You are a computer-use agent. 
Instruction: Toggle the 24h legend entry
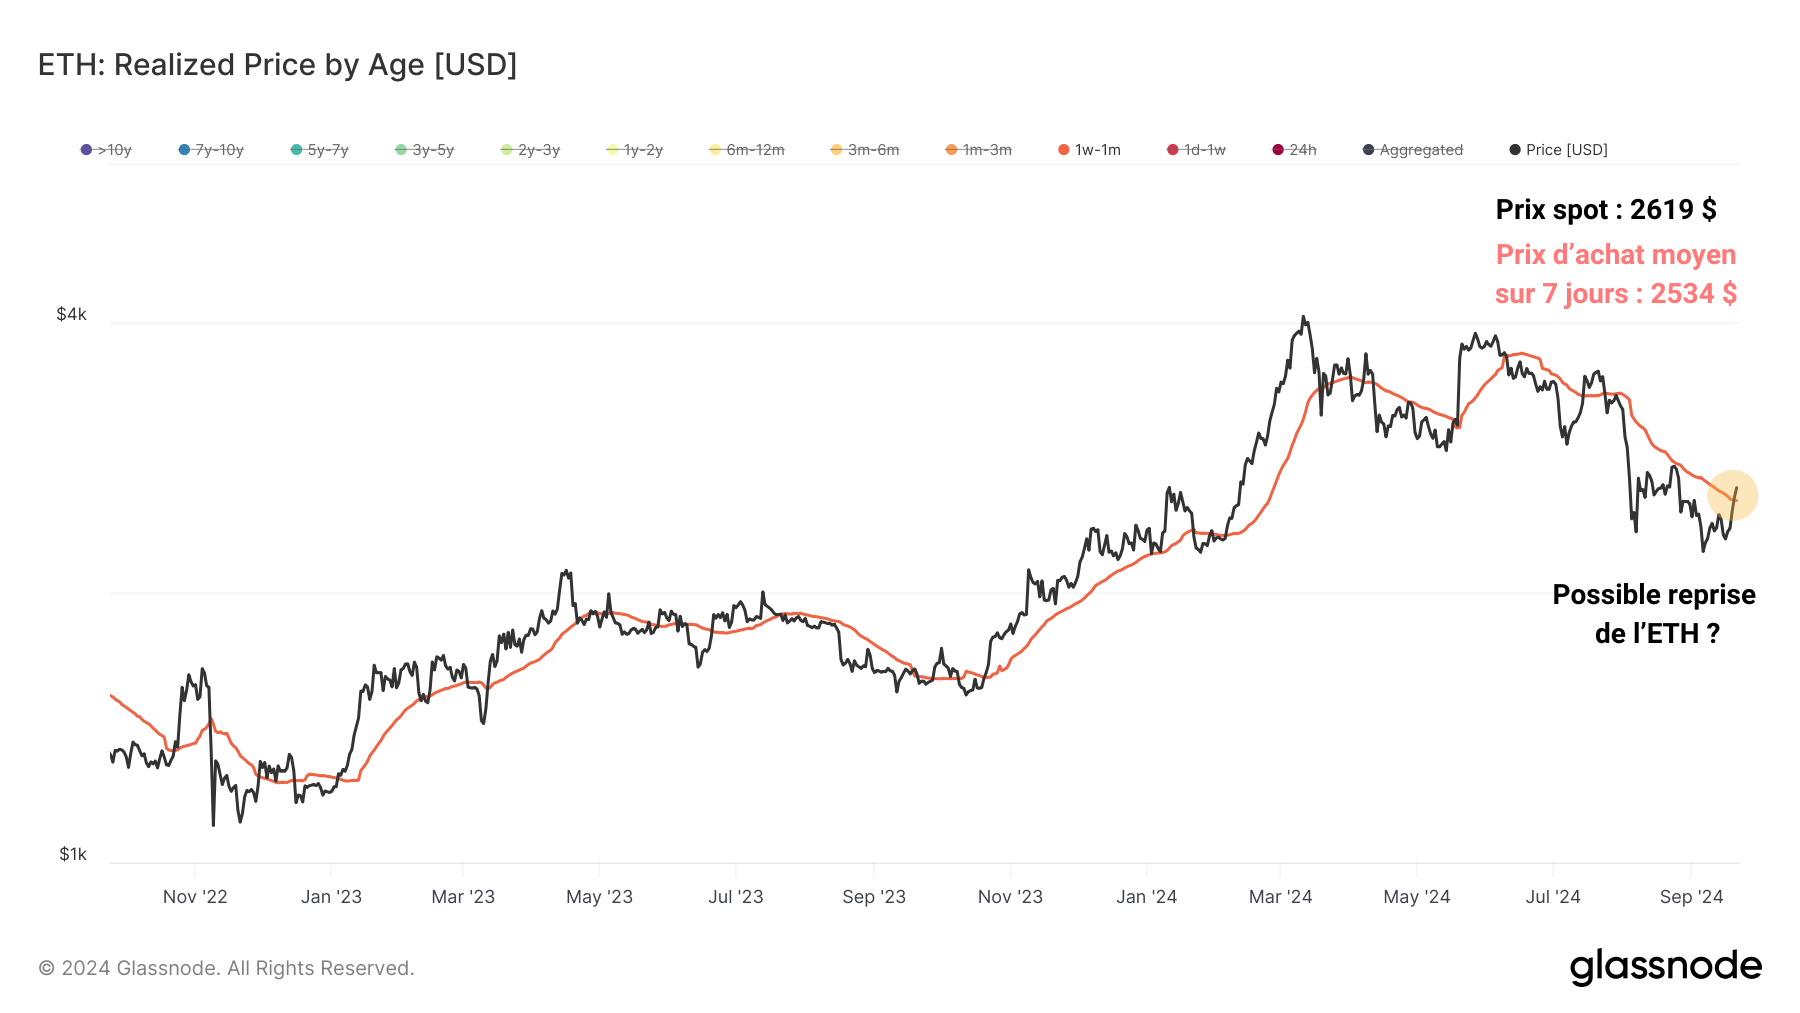pos(1294,150)
